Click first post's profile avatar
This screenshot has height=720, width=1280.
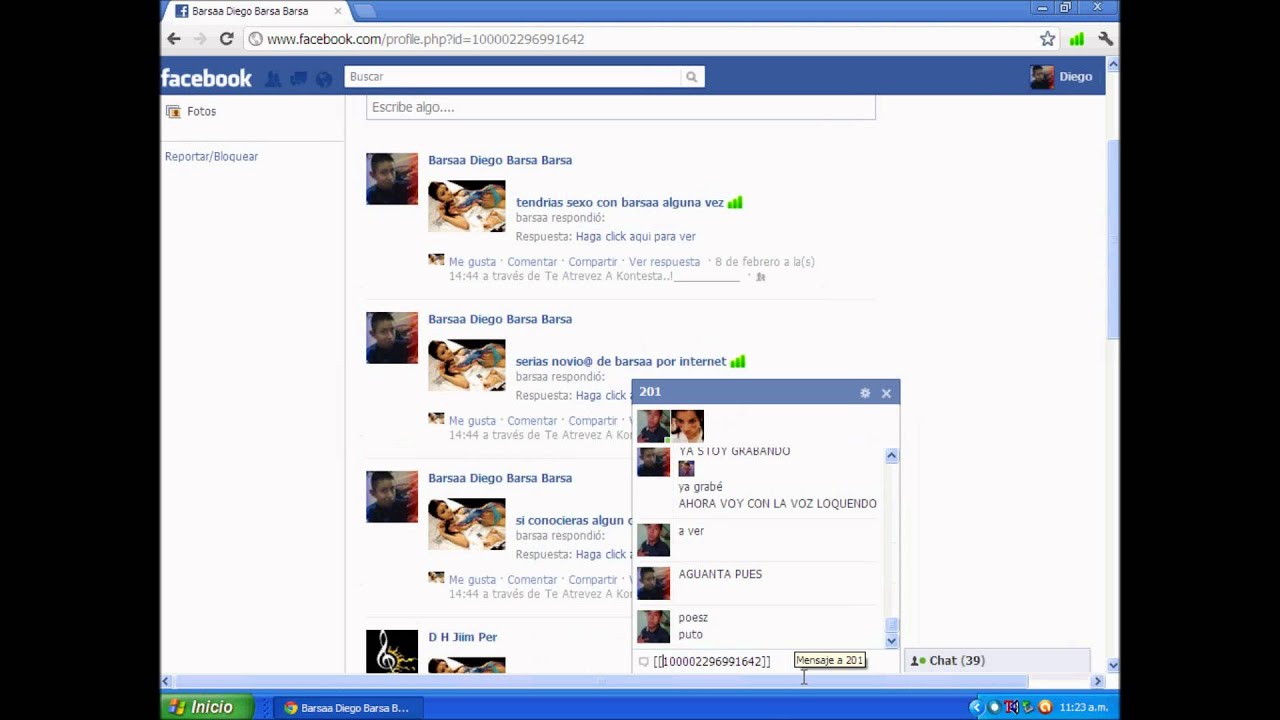tap(392, 179)
